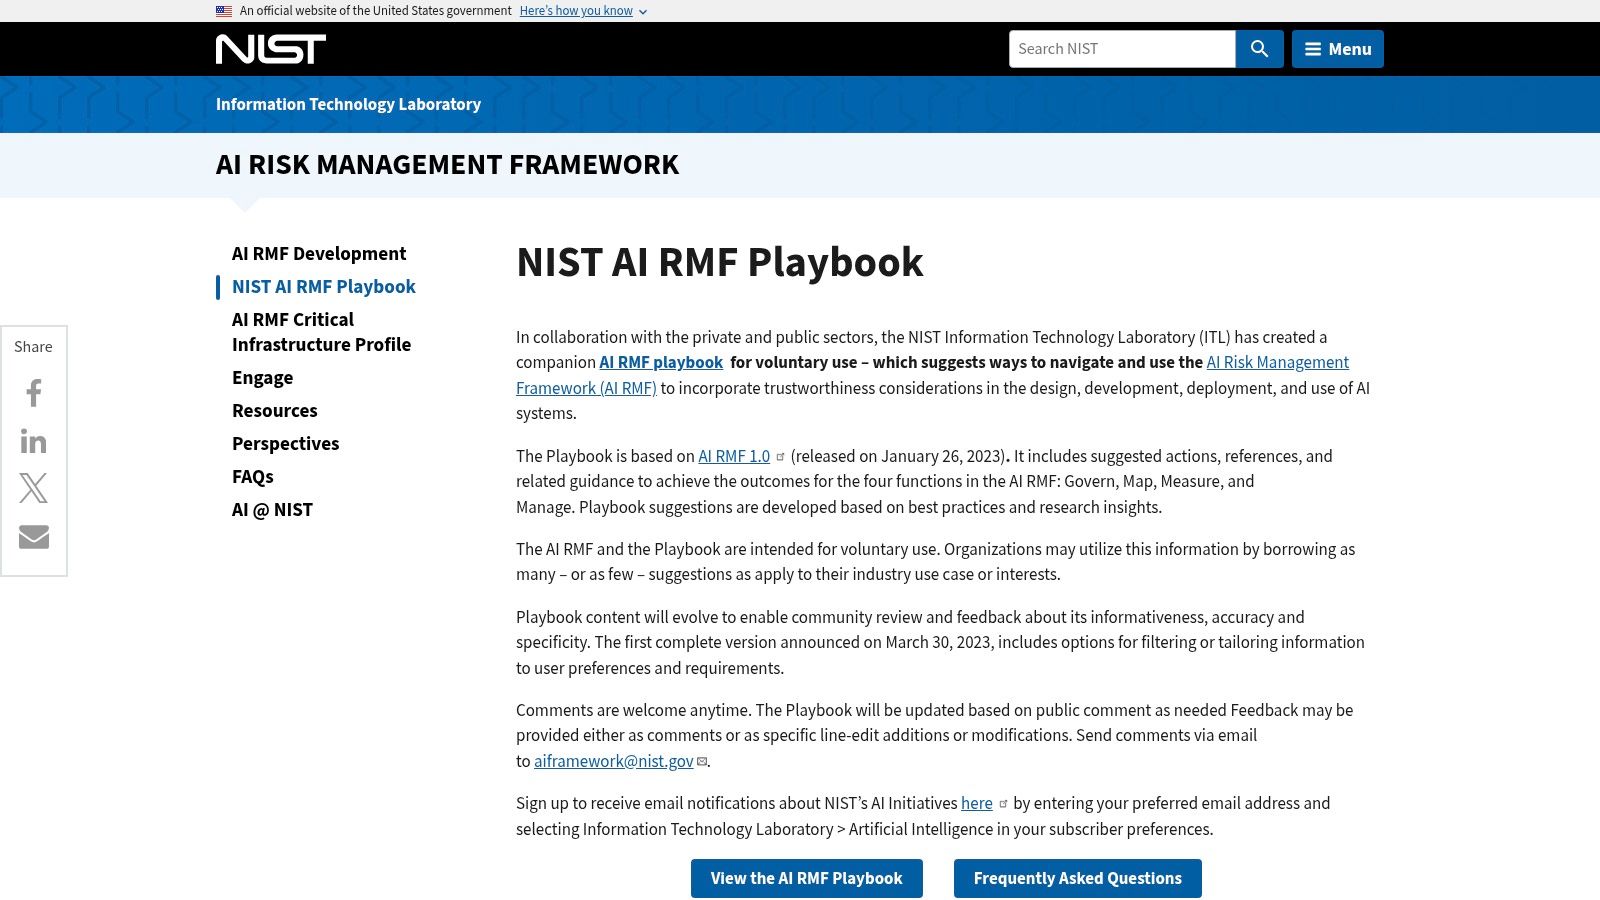Select AI RMF Critical Infrastructure Profile
This screenshot has height=900, width=1600.
[322, 332]
